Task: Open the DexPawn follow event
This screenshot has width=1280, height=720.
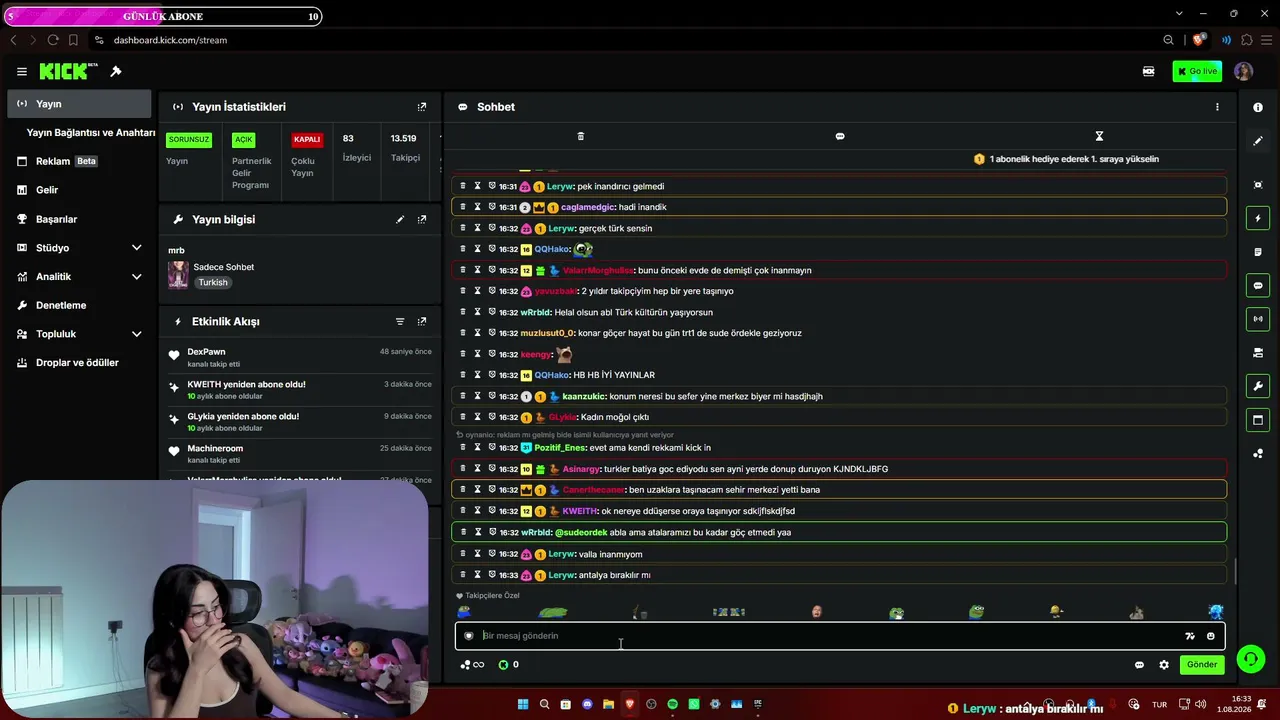Action: (x=300, y=357)
